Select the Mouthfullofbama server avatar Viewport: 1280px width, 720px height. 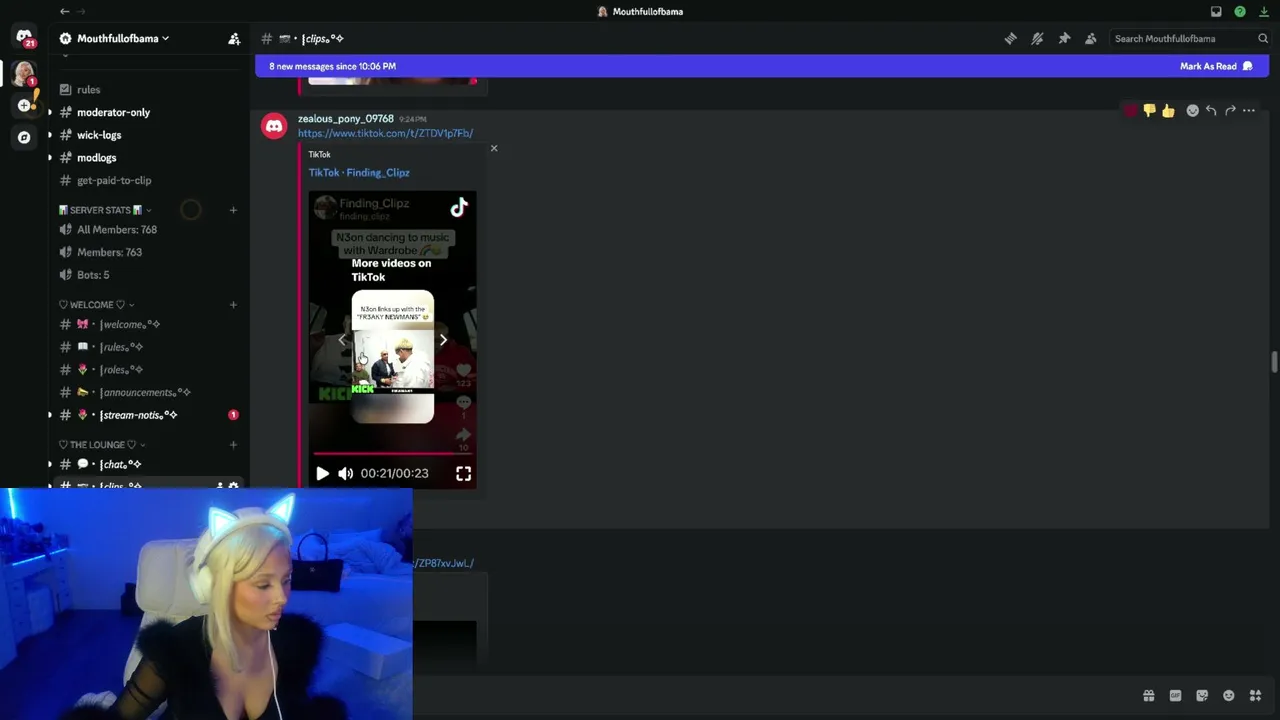click(24, 73)
